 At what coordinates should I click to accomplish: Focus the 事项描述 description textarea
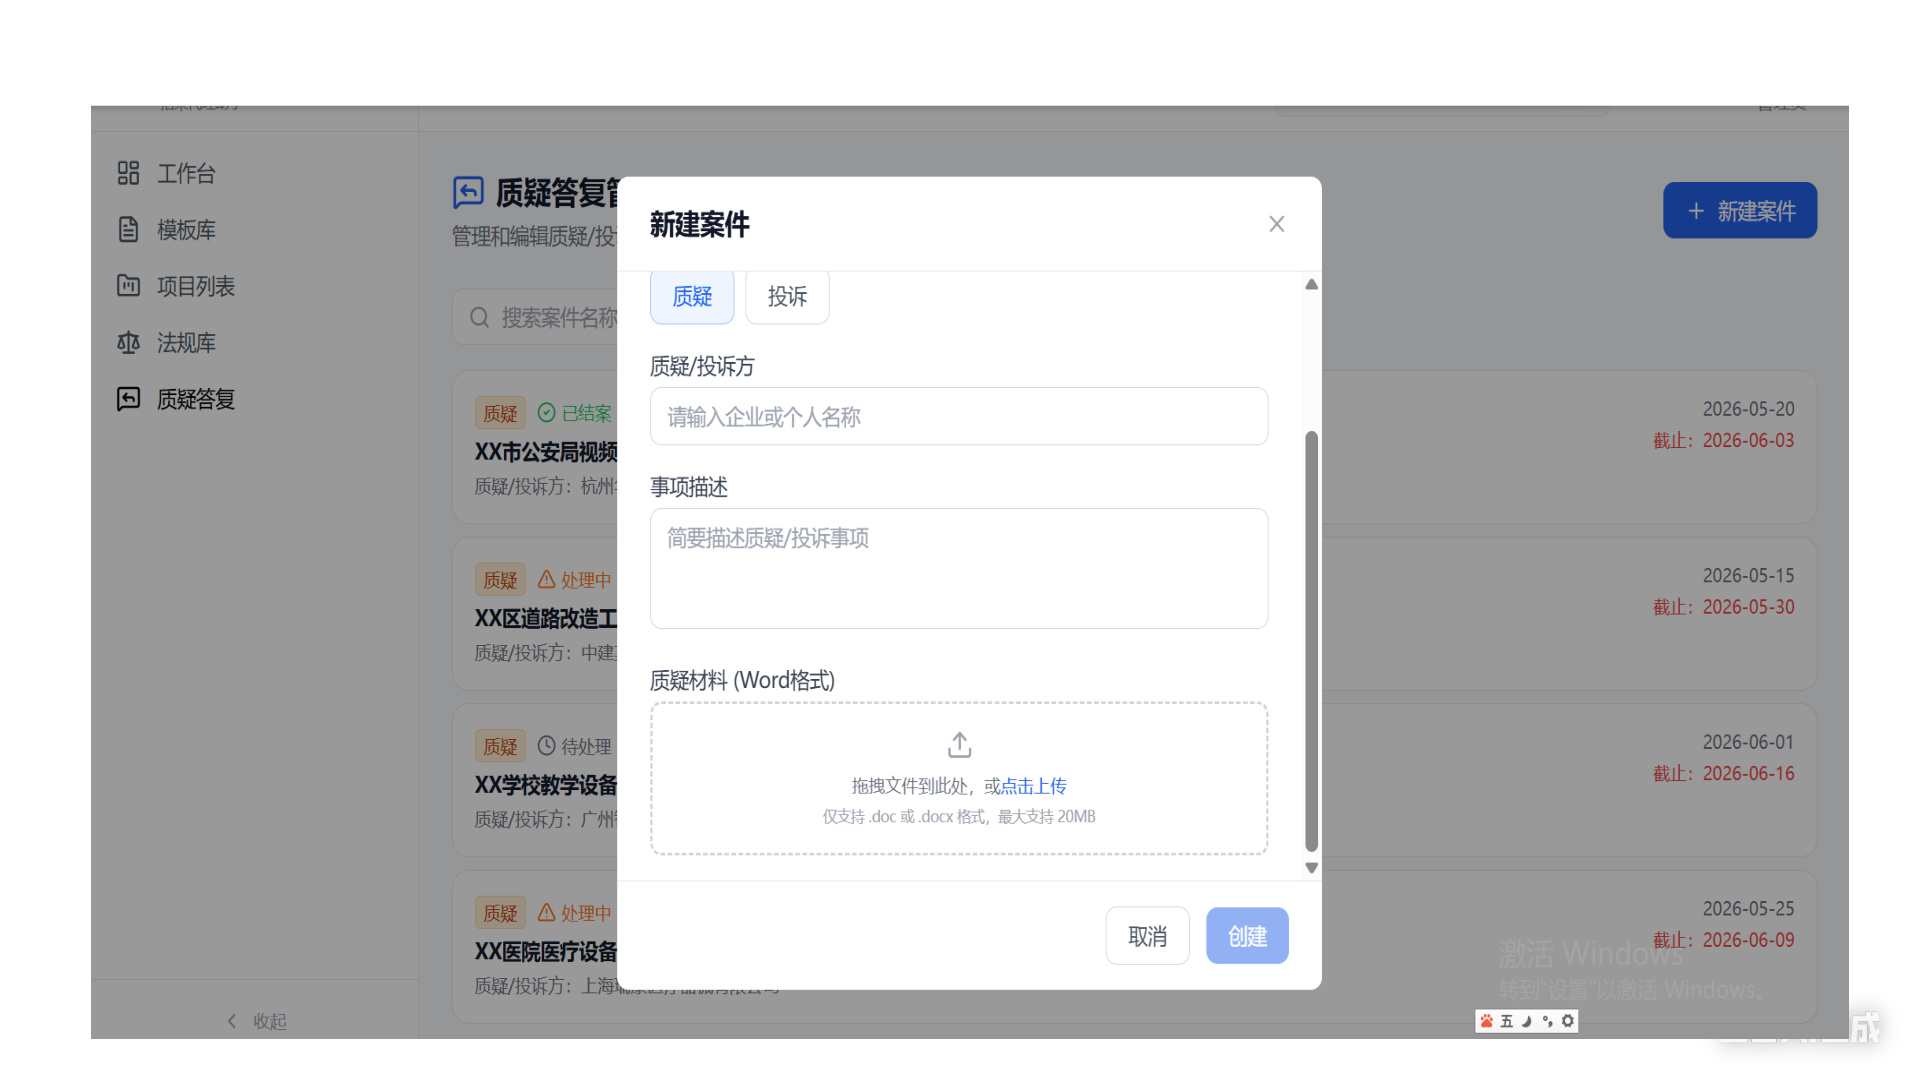pos(959,568)
